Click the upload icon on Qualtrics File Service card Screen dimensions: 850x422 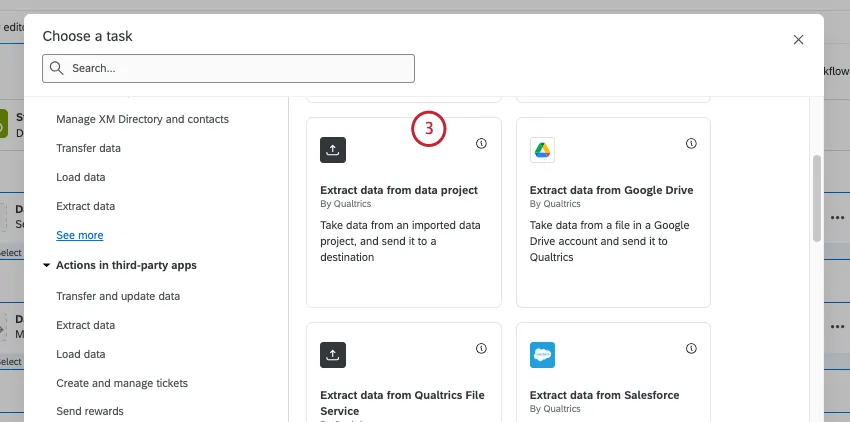(x=333, y=355)
